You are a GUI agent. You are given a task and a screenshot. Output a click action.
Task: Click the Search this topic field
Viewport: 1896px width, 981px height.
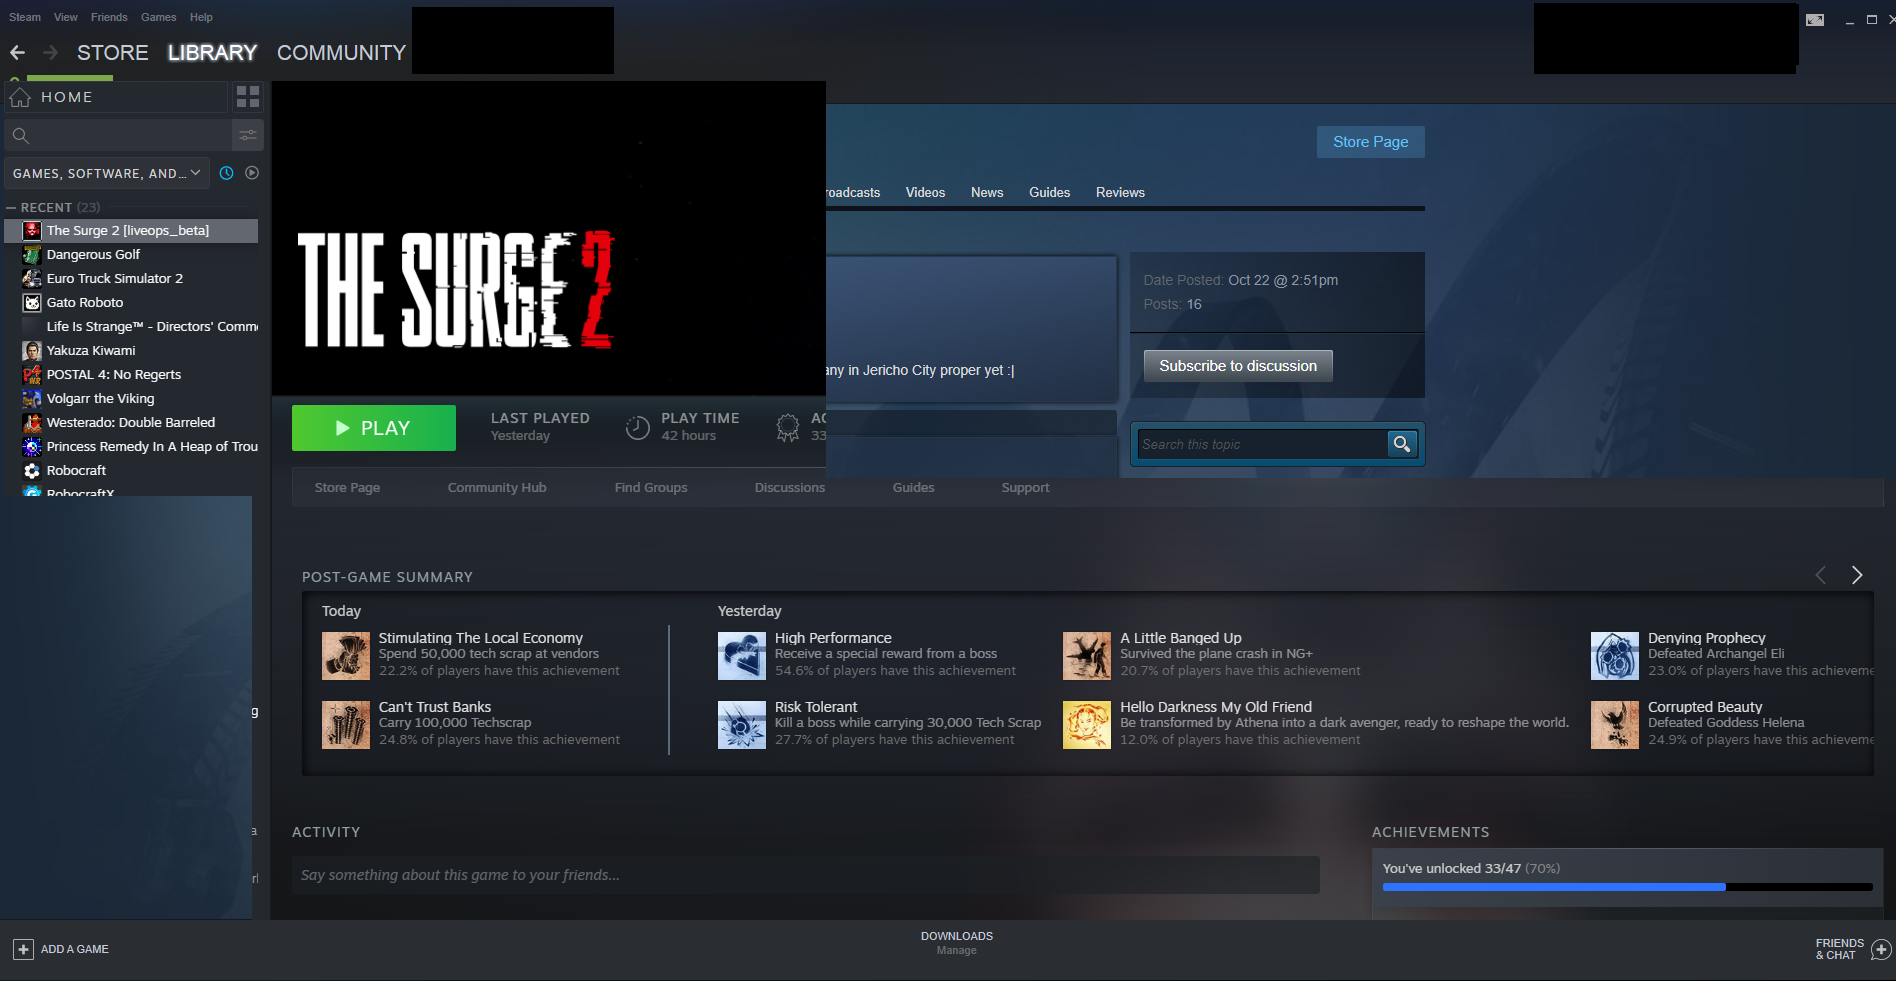coord(1262,444)
